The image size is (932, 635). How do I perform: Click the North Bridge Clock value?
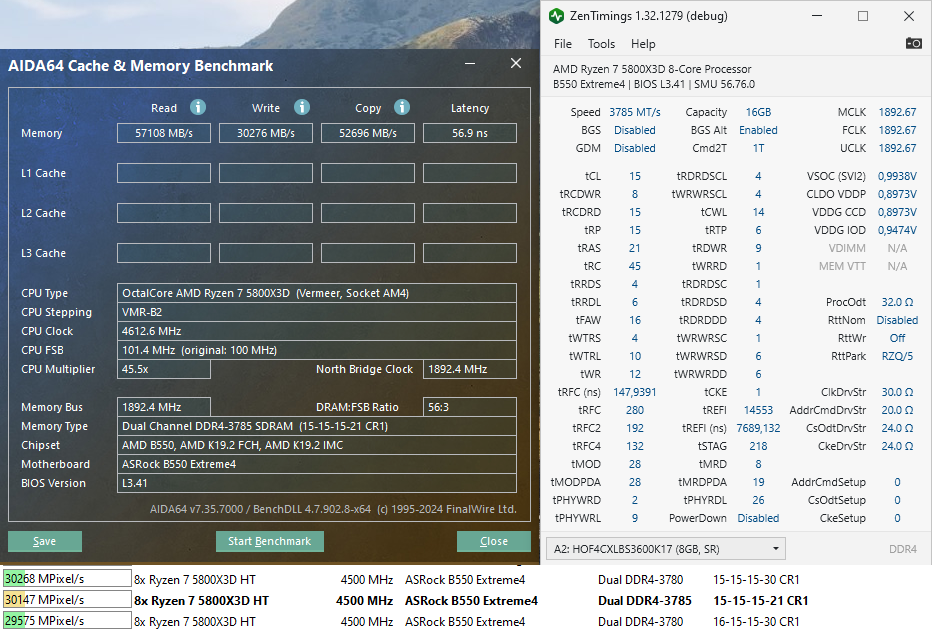470,369
